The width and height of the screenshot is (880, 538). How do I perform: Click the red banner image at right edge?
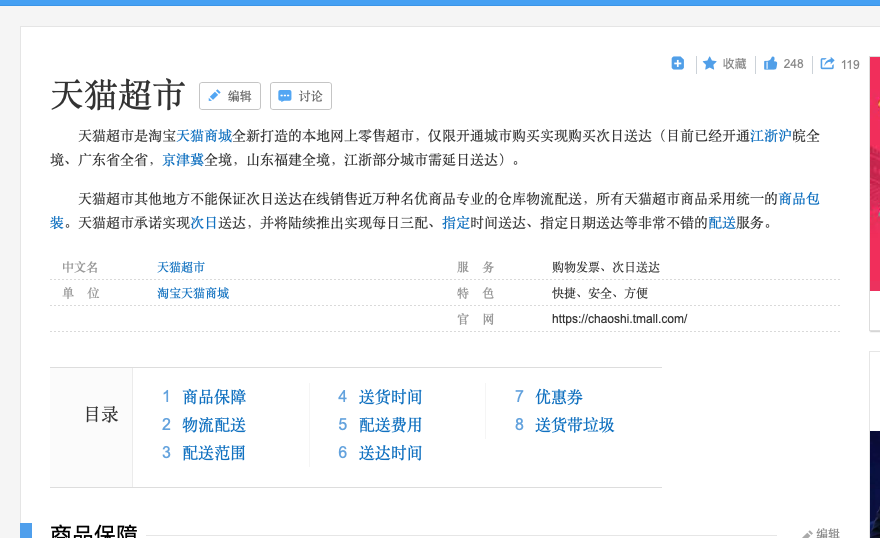[875, 174]
